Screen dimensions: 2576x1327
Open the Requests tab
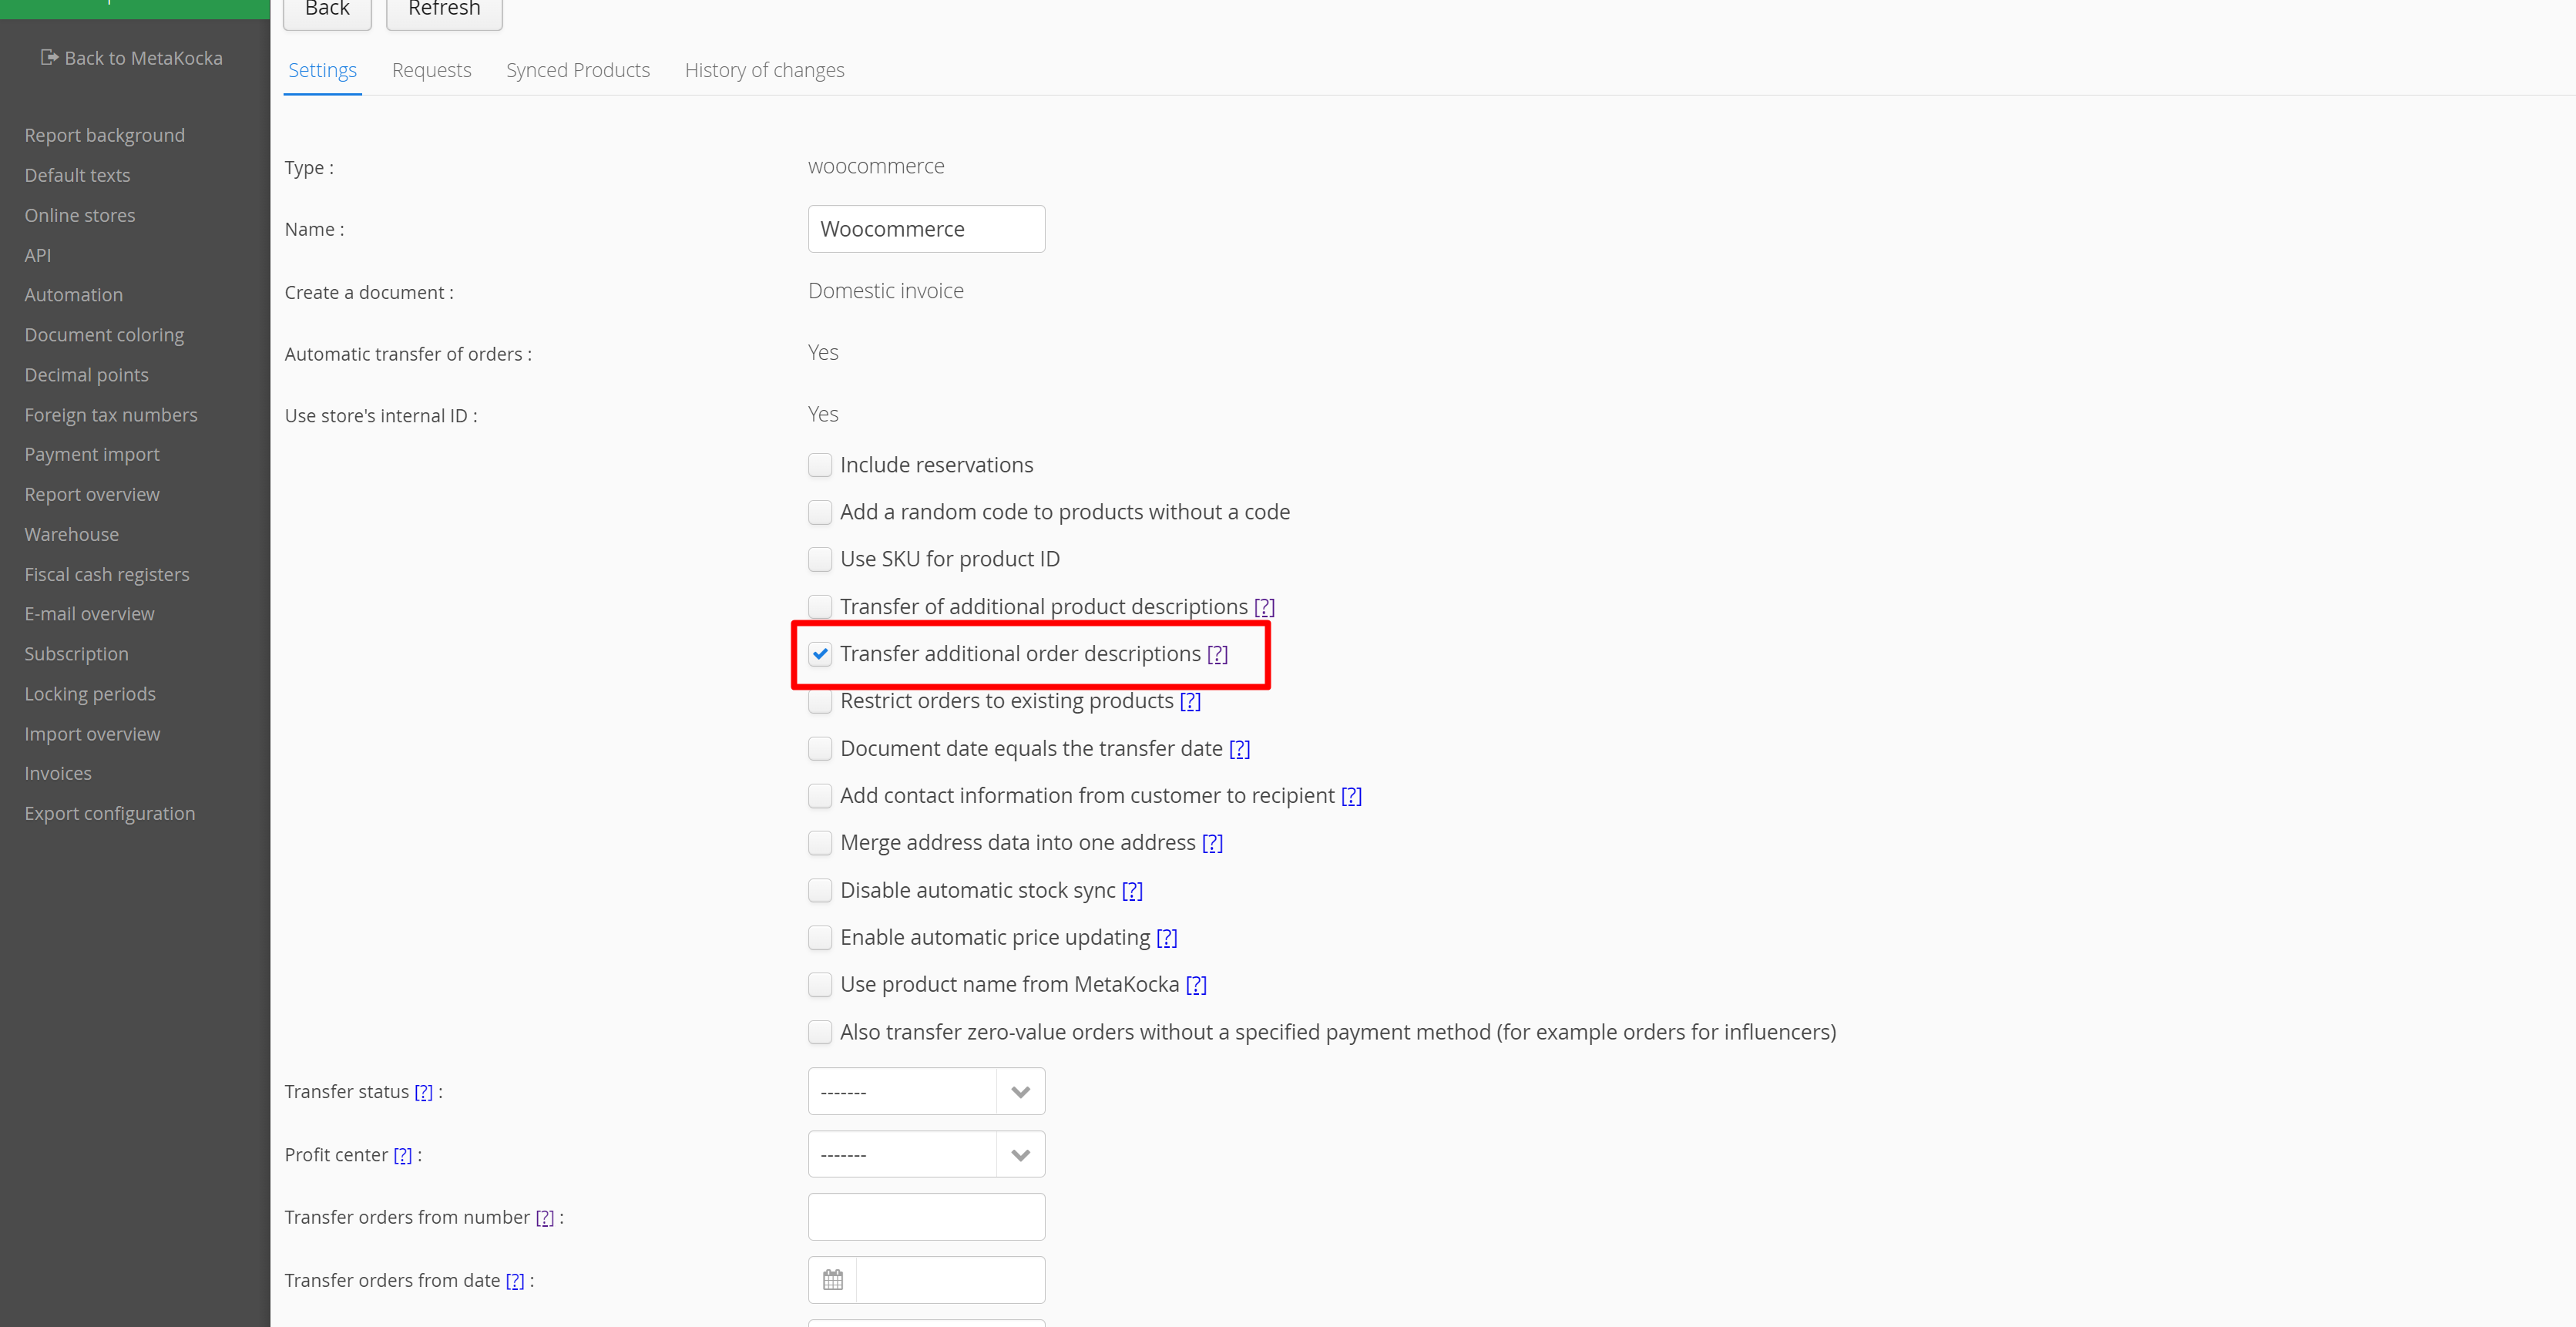click(x=431, y=70)
